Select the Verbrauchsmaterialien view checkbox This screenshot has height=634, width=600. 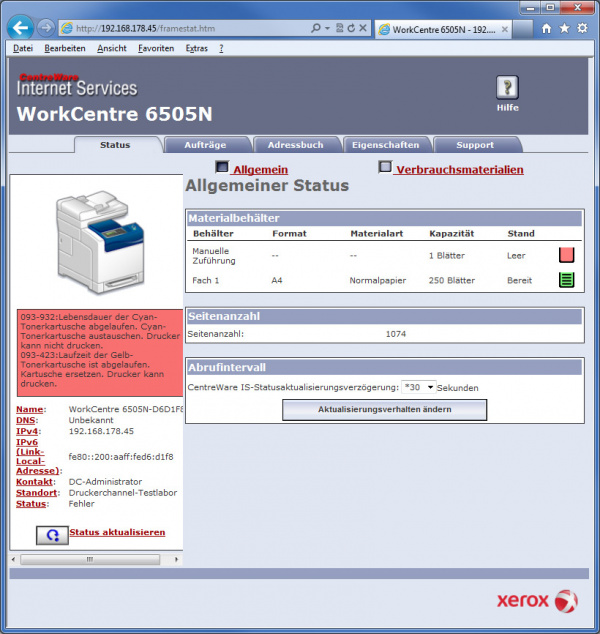pyautogui.click(x=385, y=168)
